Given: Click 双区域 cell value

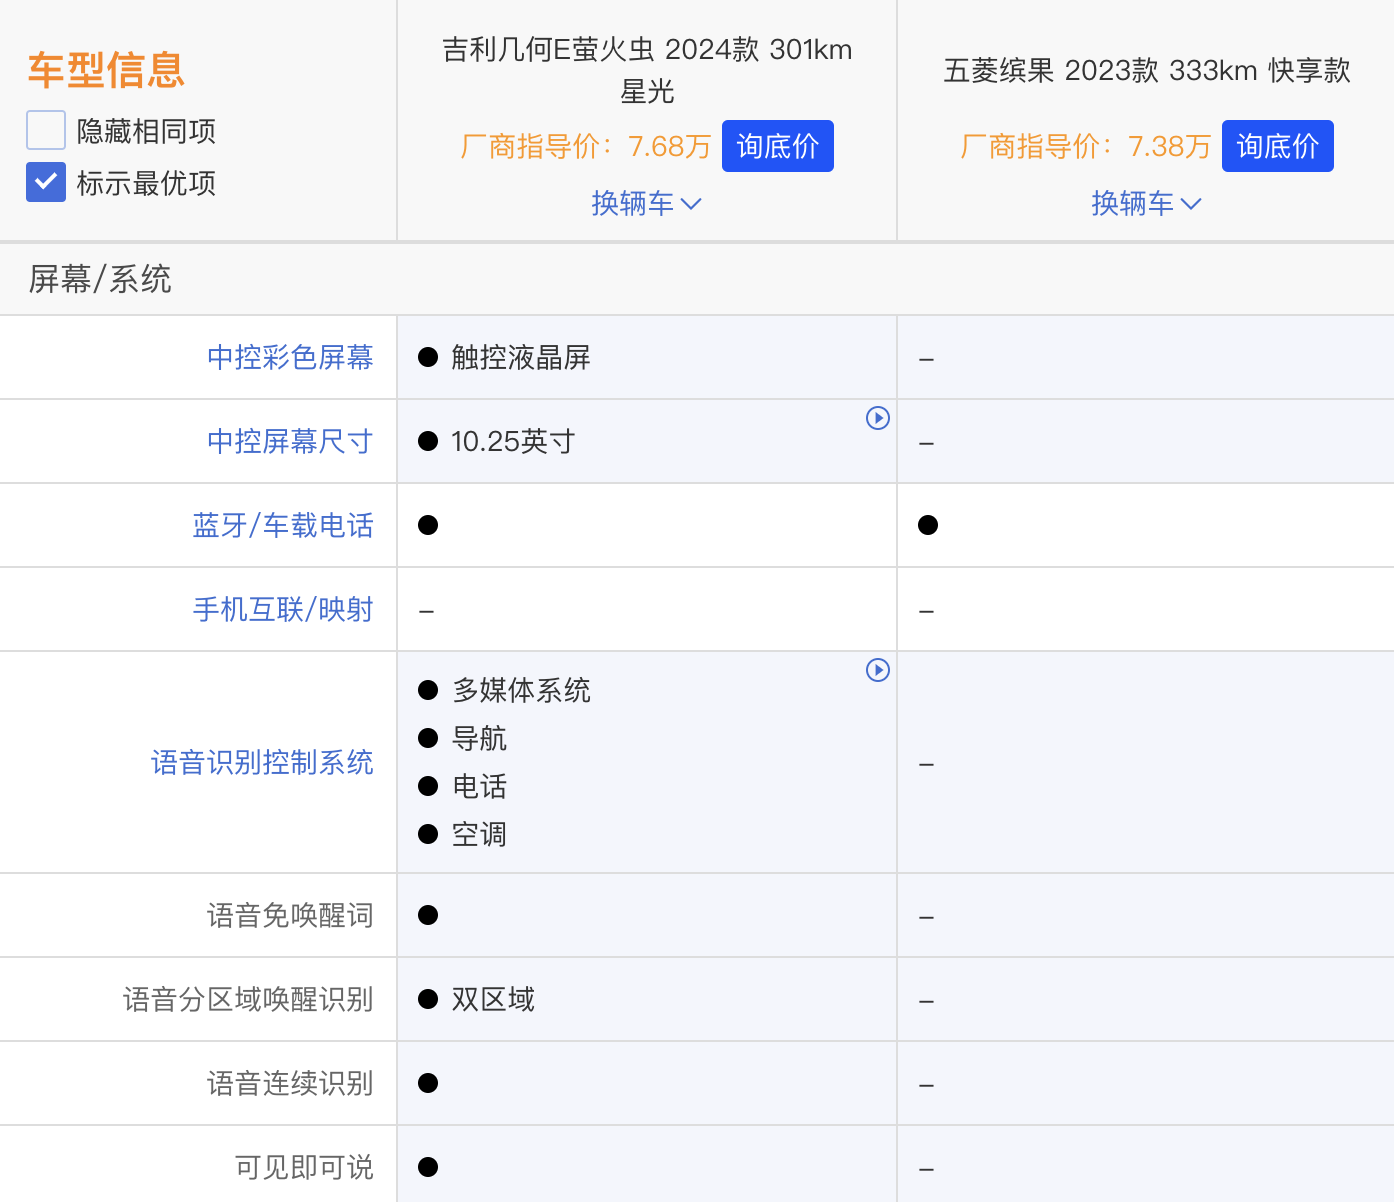Looking at the screenshot, I should [493, 999].
